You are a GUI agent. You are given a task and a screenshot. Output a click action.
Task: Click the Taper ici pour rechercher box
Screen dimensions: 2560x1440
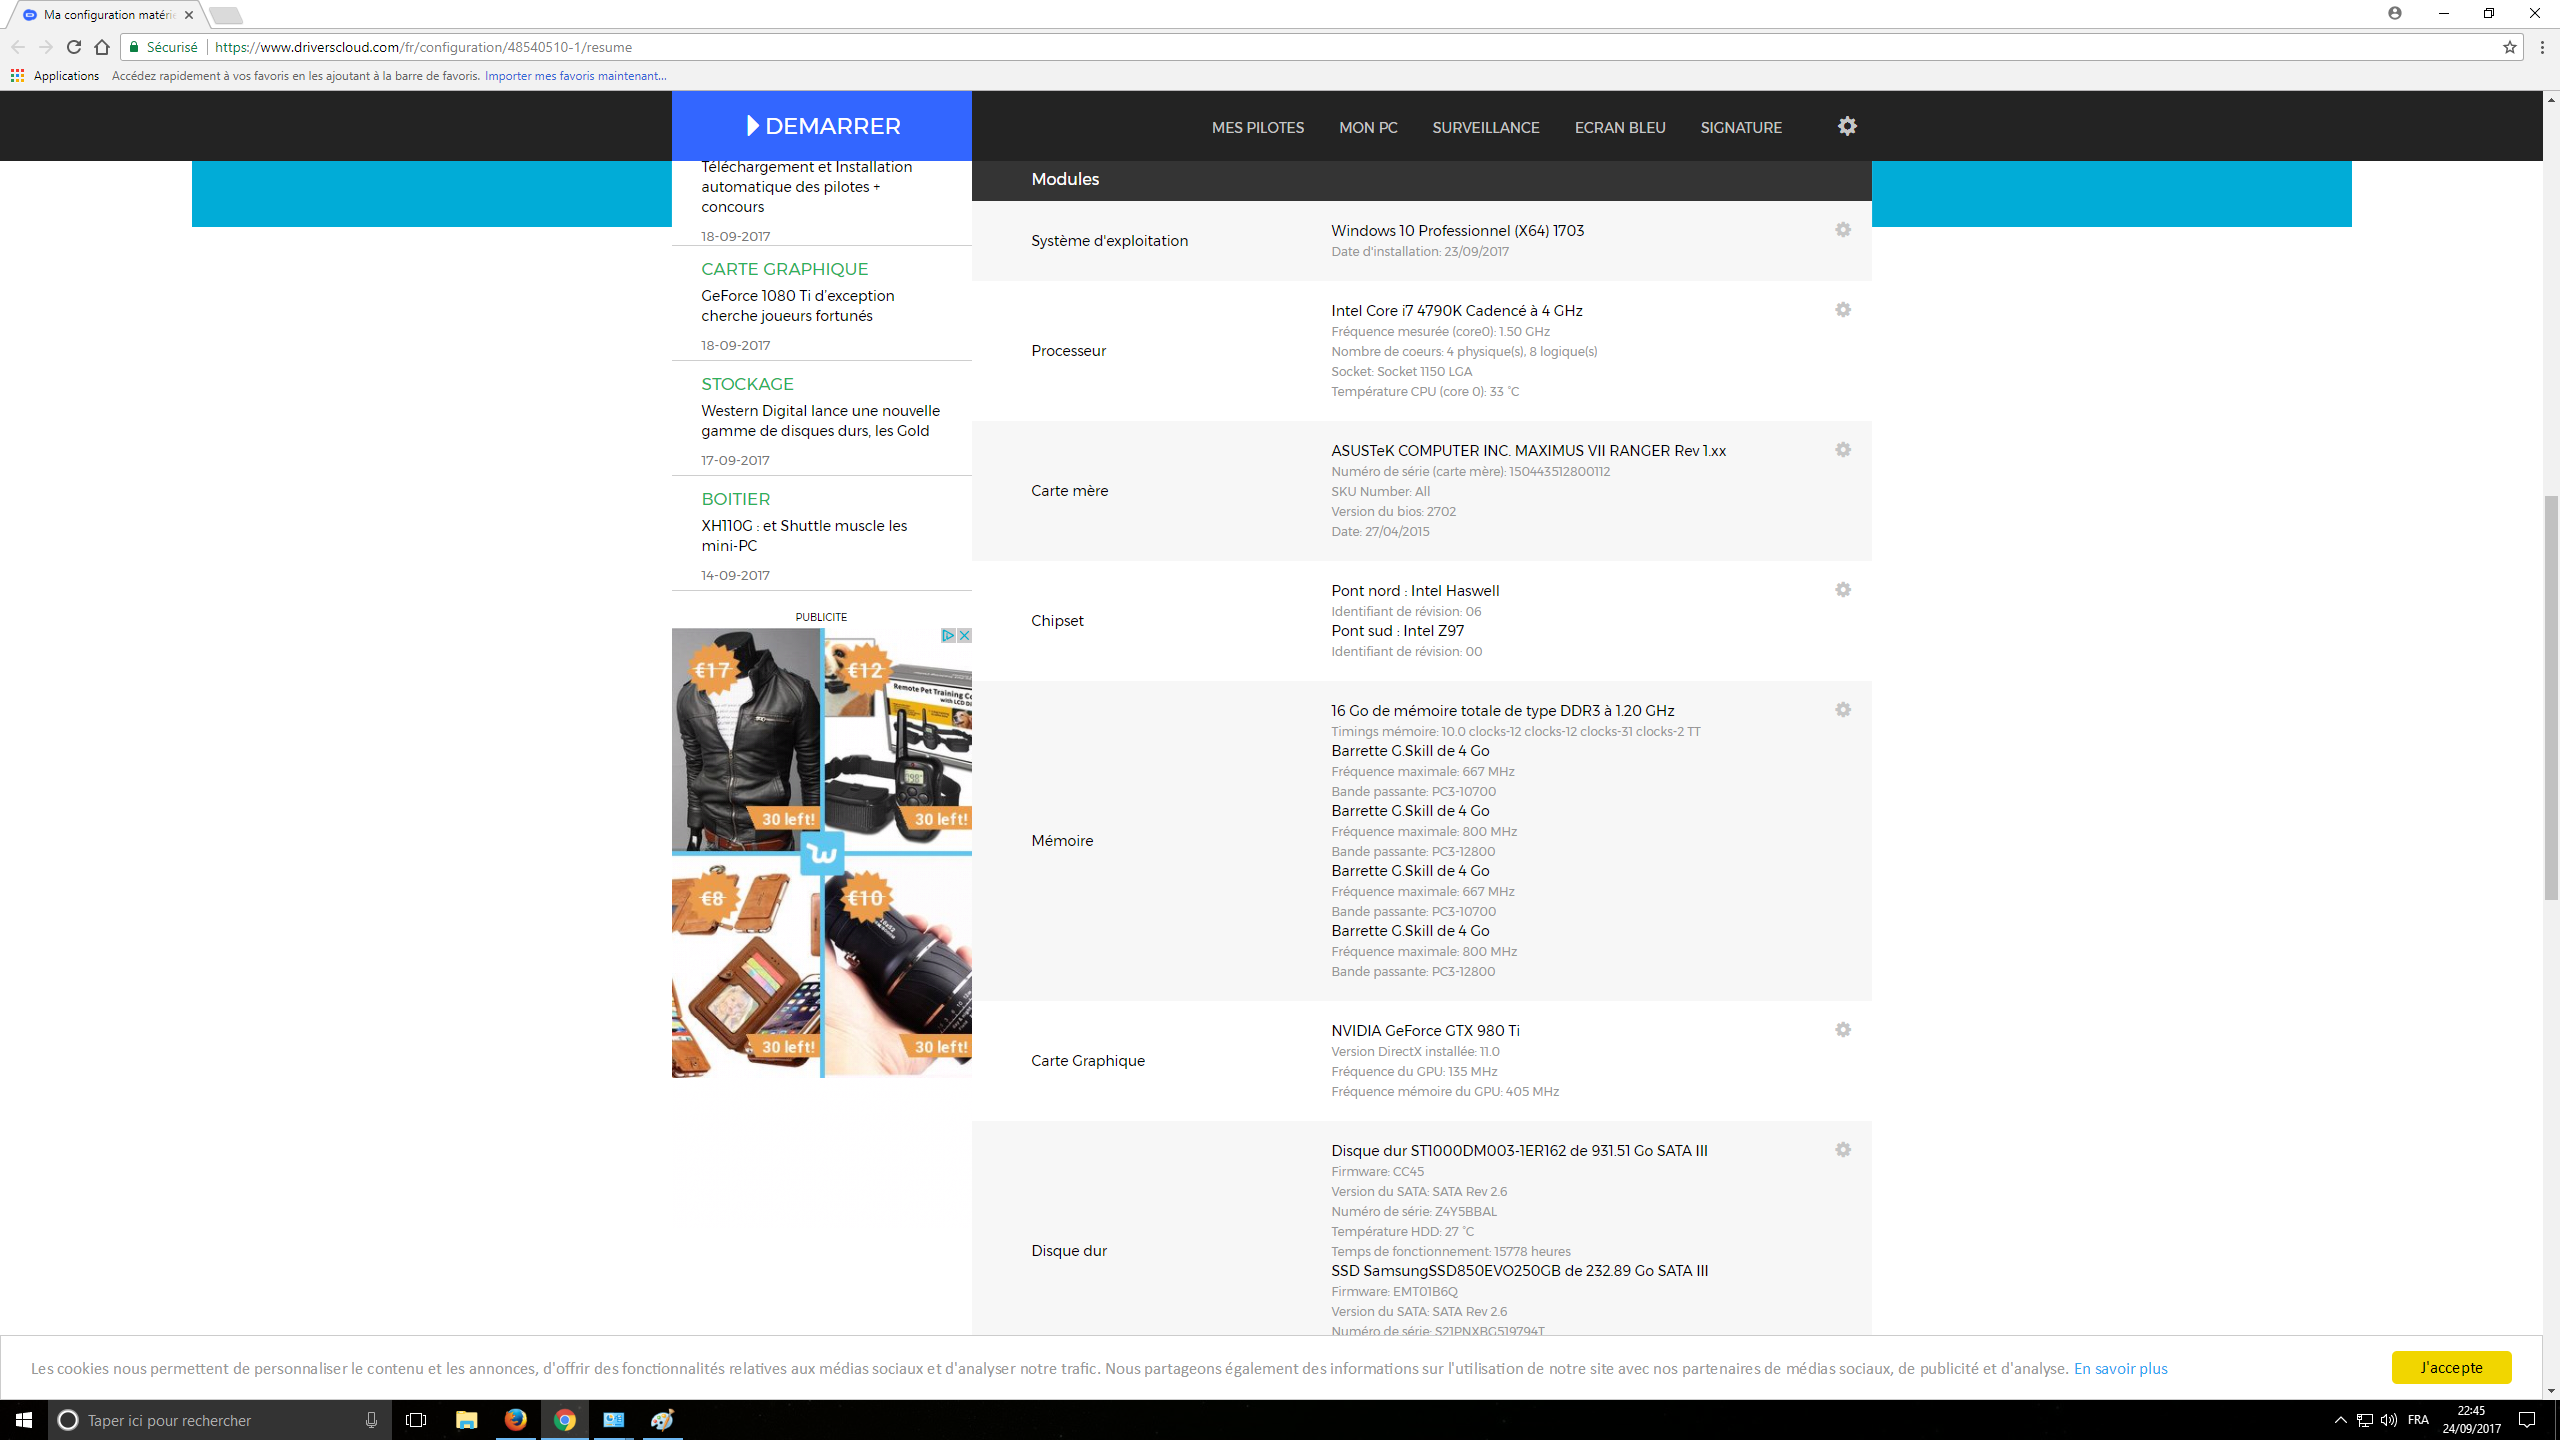pos(220,1420)
